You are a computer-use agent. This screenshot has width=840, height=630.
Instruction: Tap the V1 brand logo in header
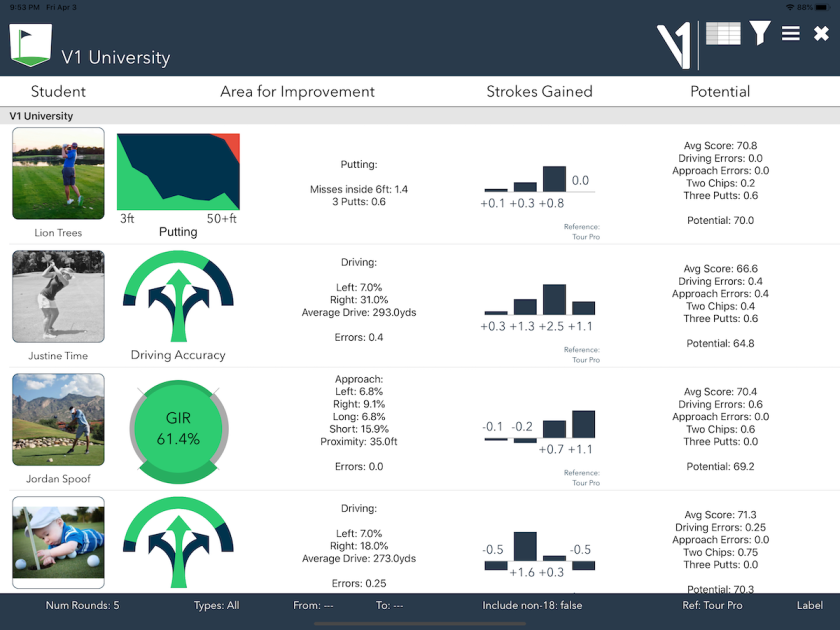click(673, 46)
